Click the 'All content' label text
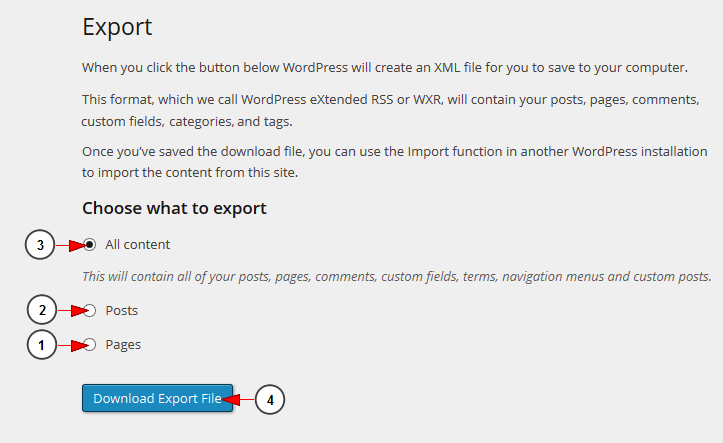 (x=137, y=244)
